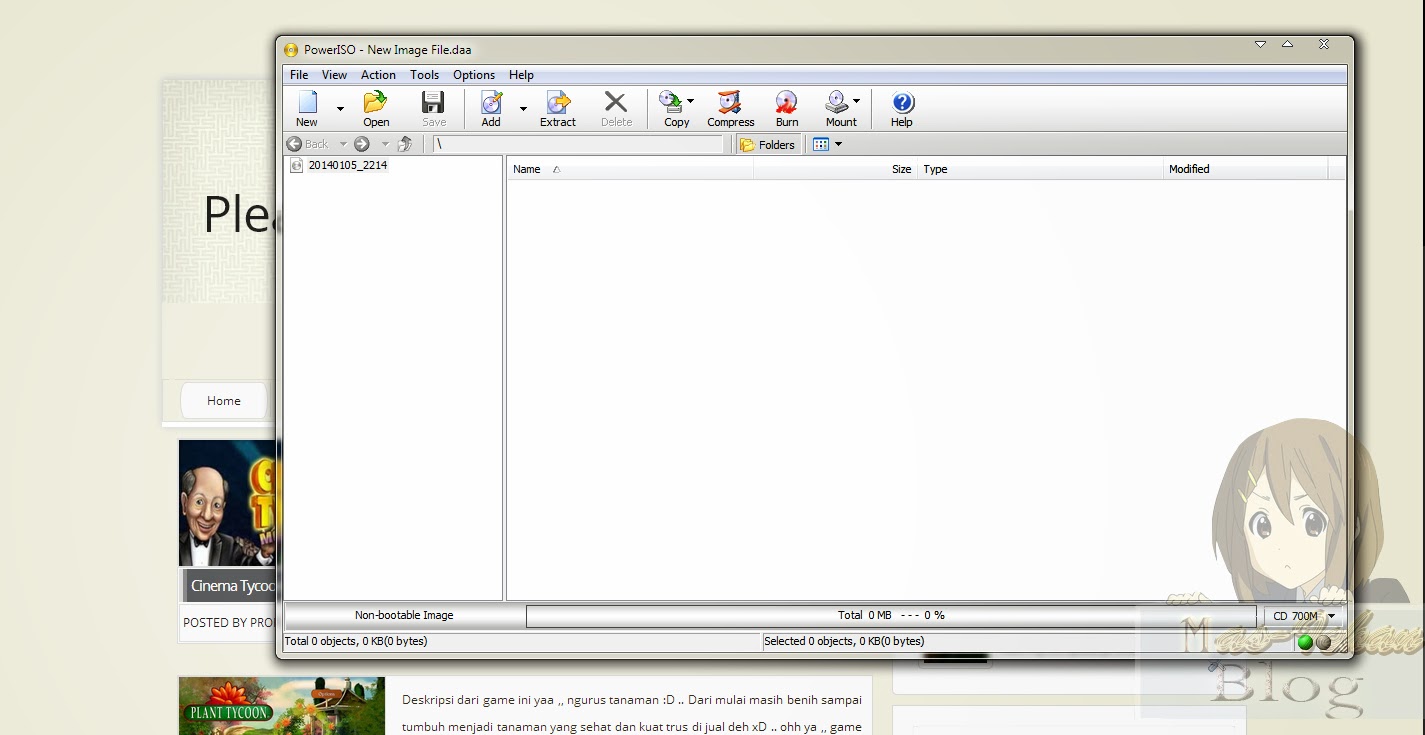The image size is (1425, 735).
Task: Click the Total 0 MB capacity bar
Action: pos(891,616)
